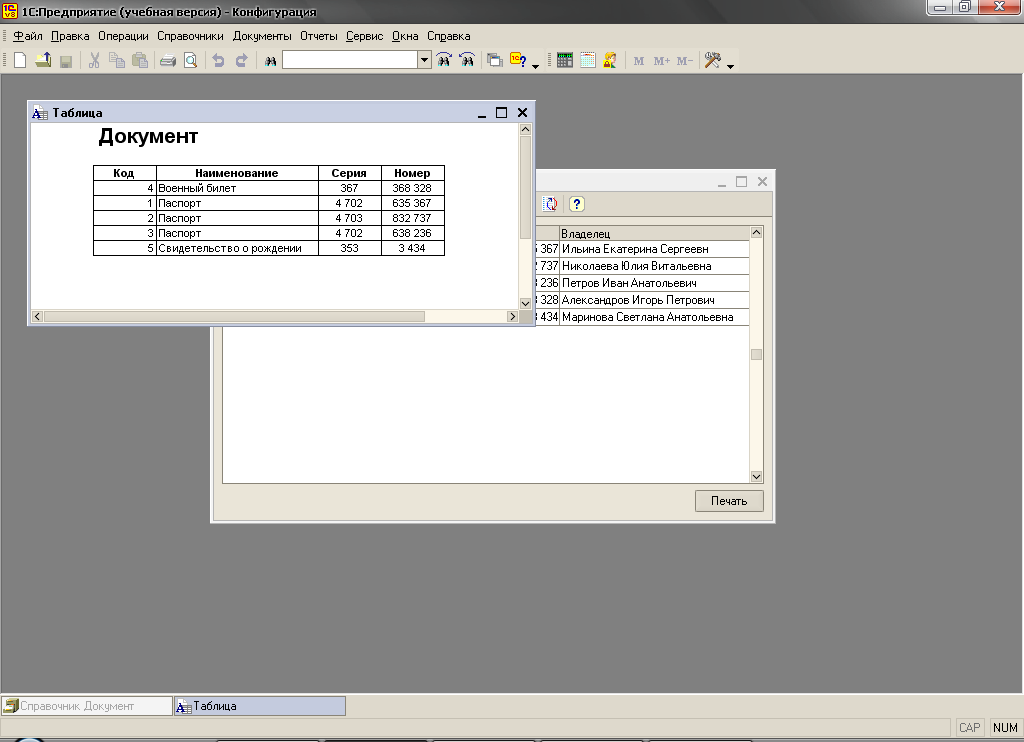The height and width of the screenshot is (742, 1024).
Task: Open the Calculator from the toolbar
Action: tap(565, 61)
